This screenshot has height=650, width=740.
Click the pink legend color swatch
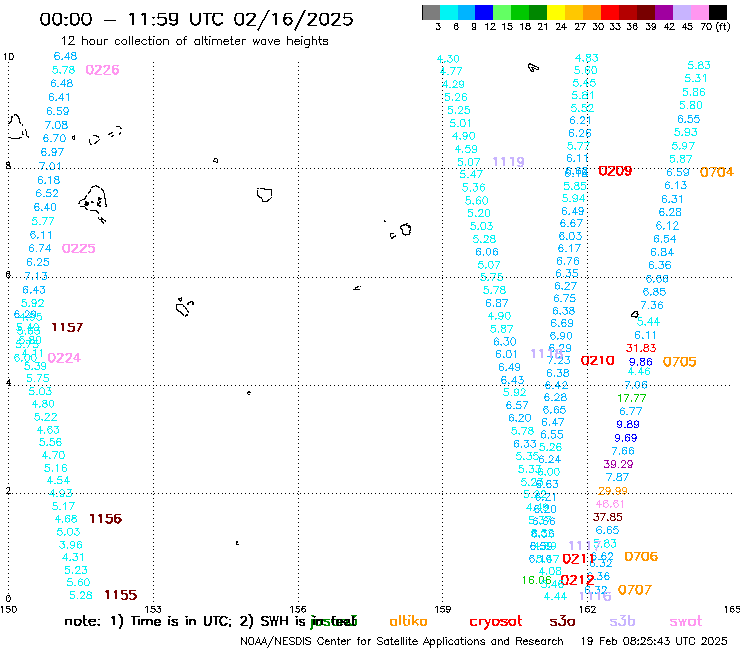[x=700, y=12]
